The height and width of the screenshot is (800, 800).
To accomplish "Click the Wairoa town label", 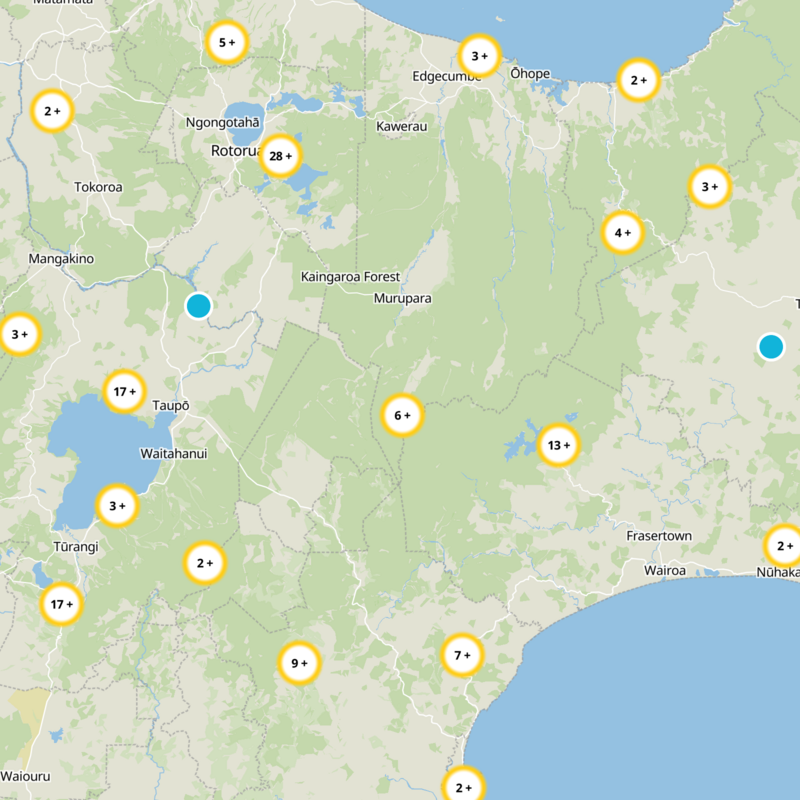I will [x=665, y=570].
